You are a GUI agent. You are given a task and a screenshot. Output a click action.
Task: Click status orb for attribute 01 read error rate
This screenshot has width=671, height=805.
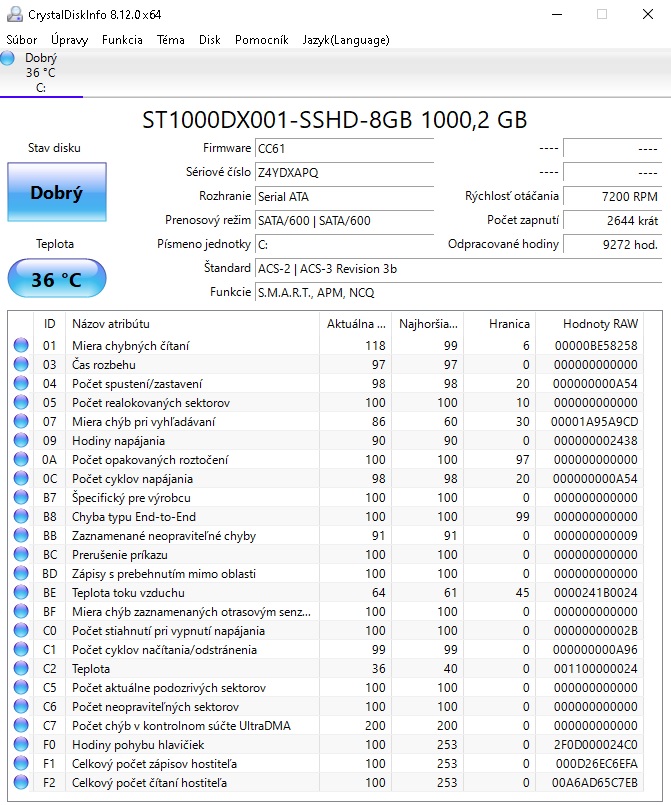click(21, 346)
